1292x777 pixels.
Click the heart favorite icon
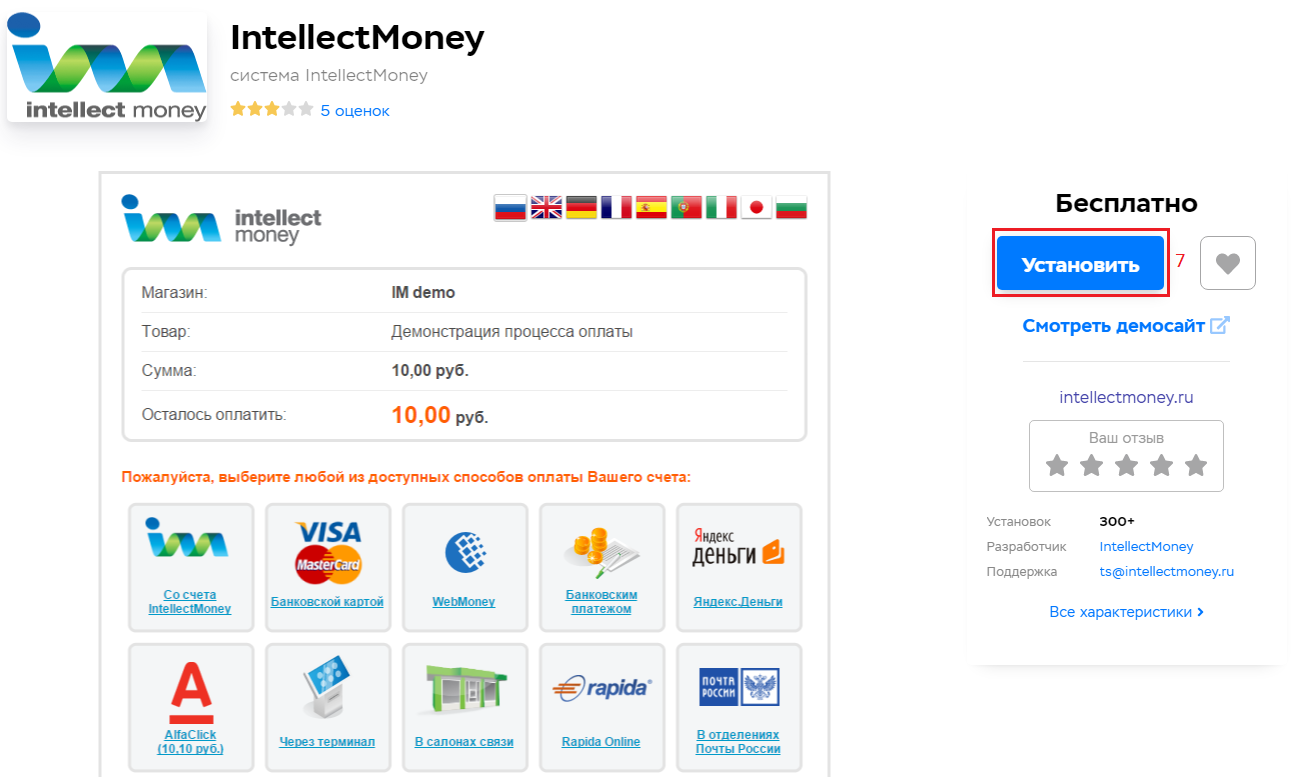pyautogui.click(x=1227, y=264)
